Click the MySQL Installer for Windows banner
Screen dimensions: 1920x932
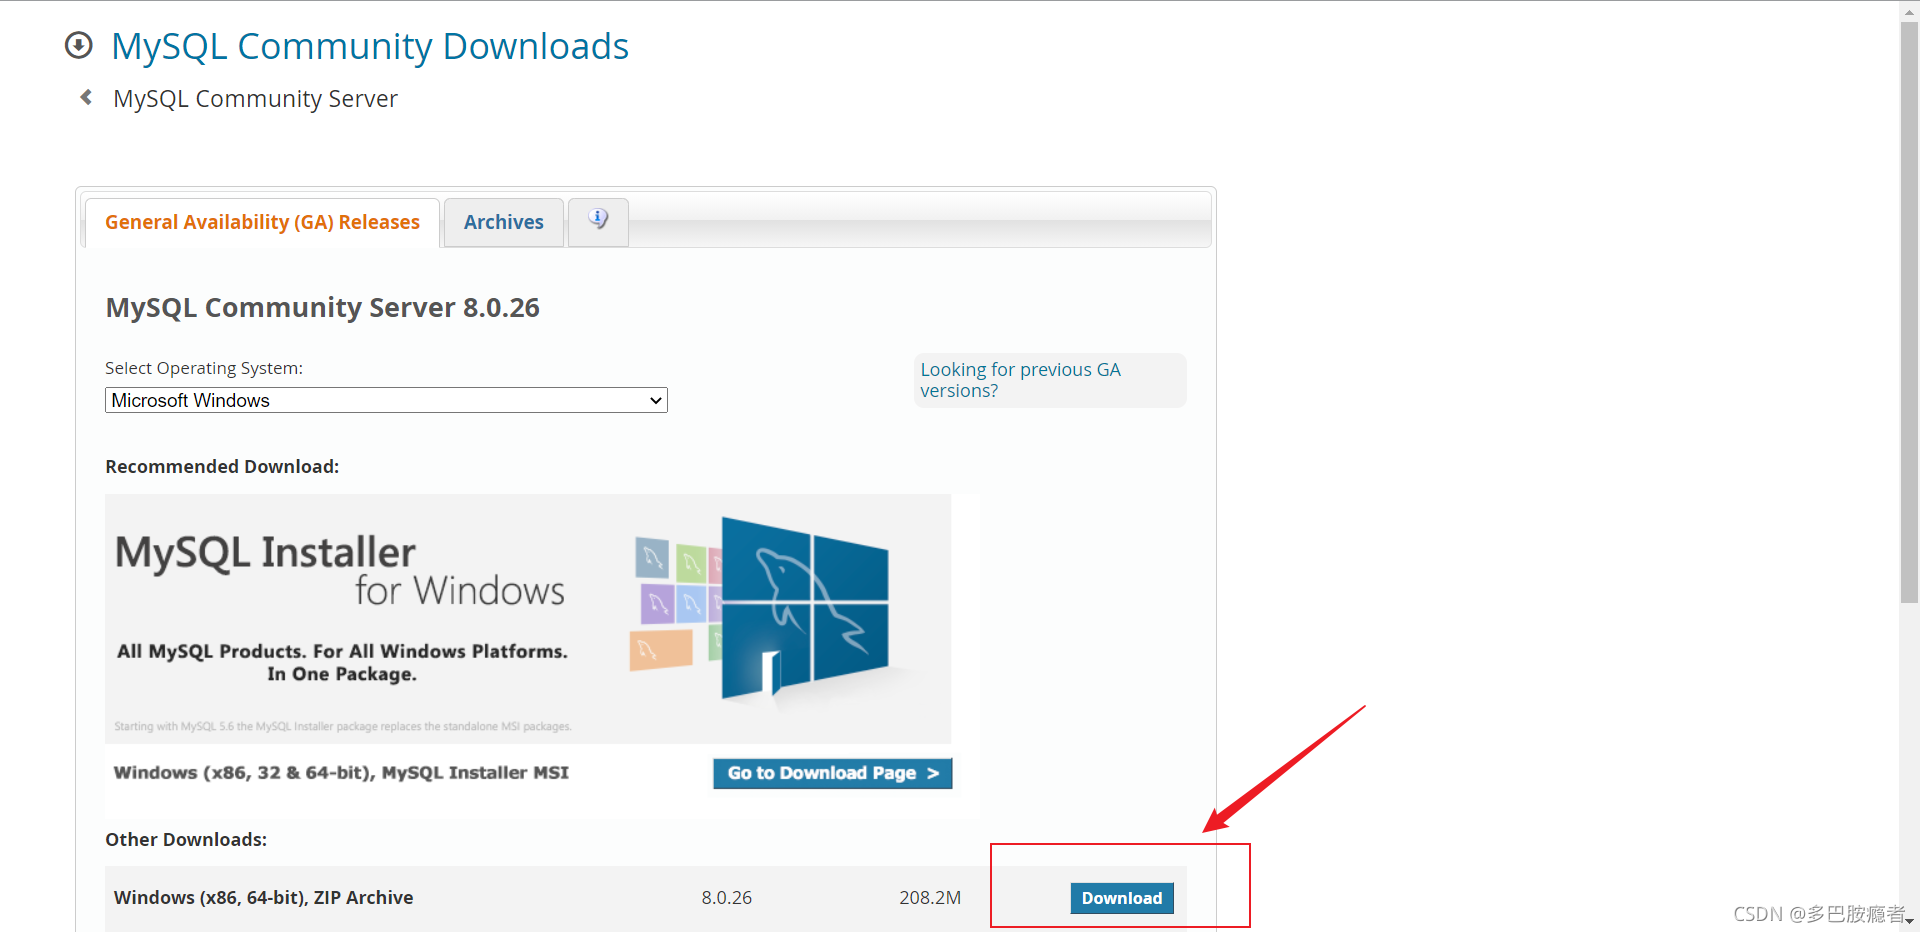[x=528, y=618]
